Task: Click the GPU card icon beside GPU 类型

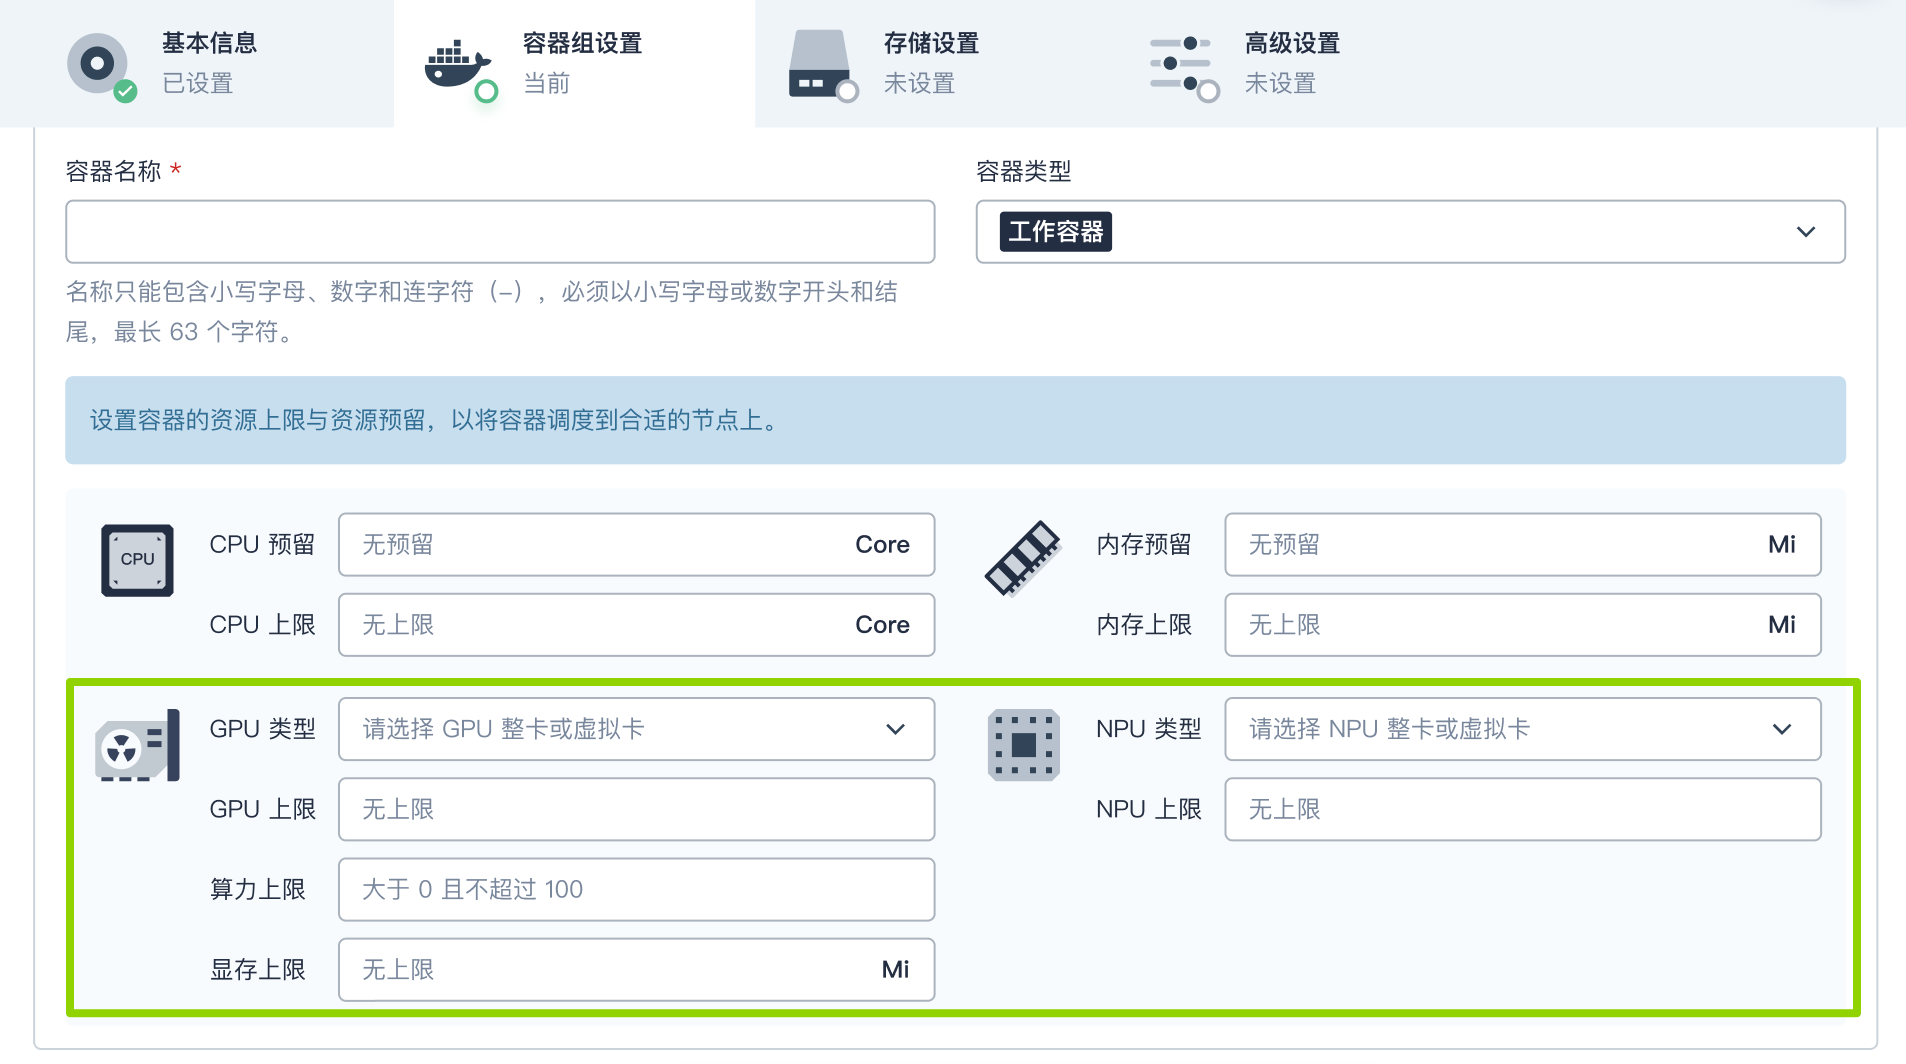Action: pos(136,745)
